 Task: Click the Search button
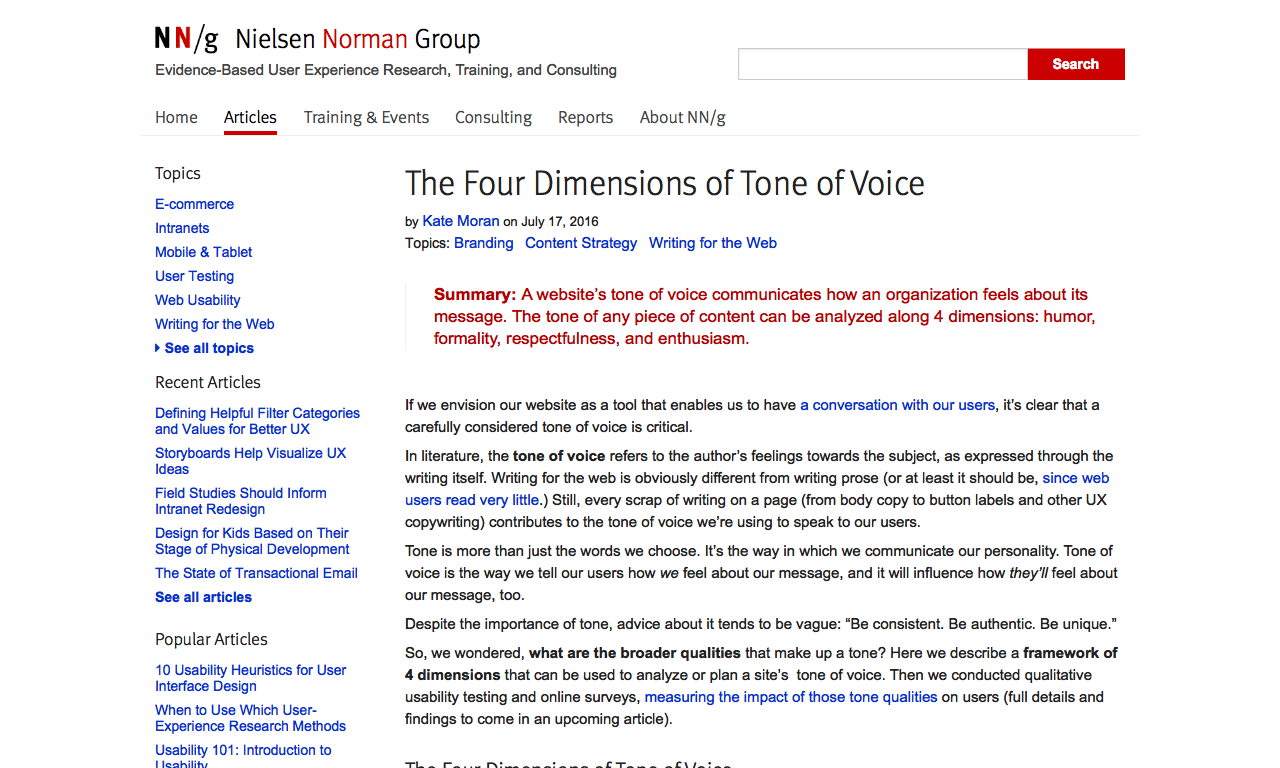click(1076, 64)
